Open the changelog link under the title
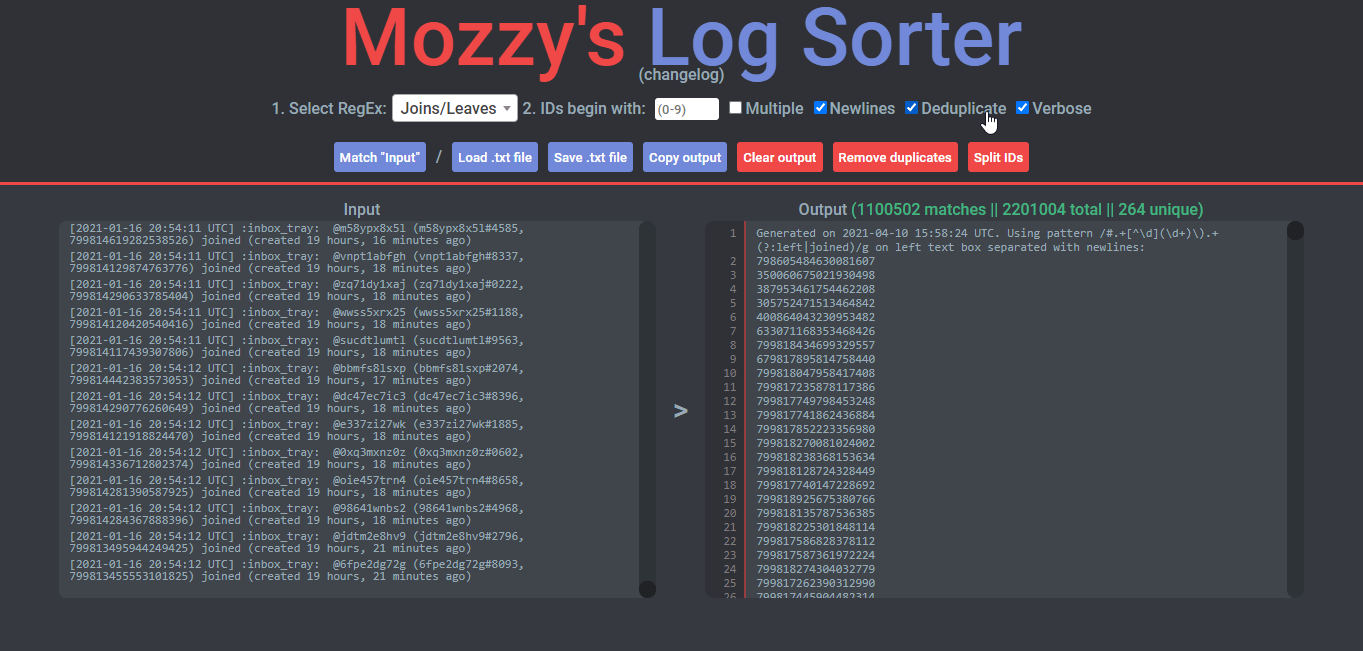This screenshot has height=651, width=1363. pyautogui.click(x=680, y=75)
